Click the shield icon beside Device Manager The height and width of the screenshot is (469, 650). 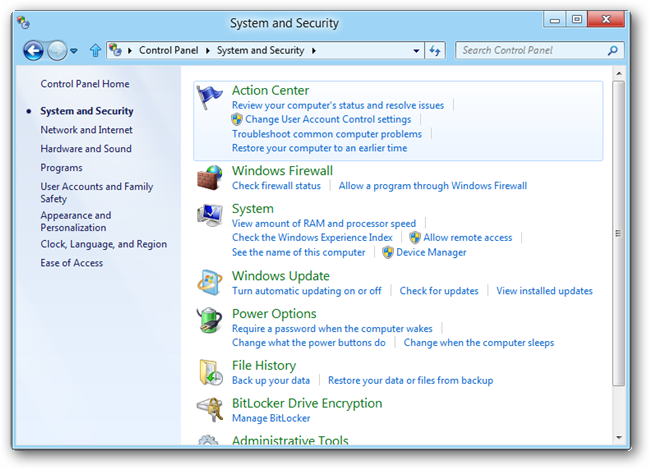point(388,252)
